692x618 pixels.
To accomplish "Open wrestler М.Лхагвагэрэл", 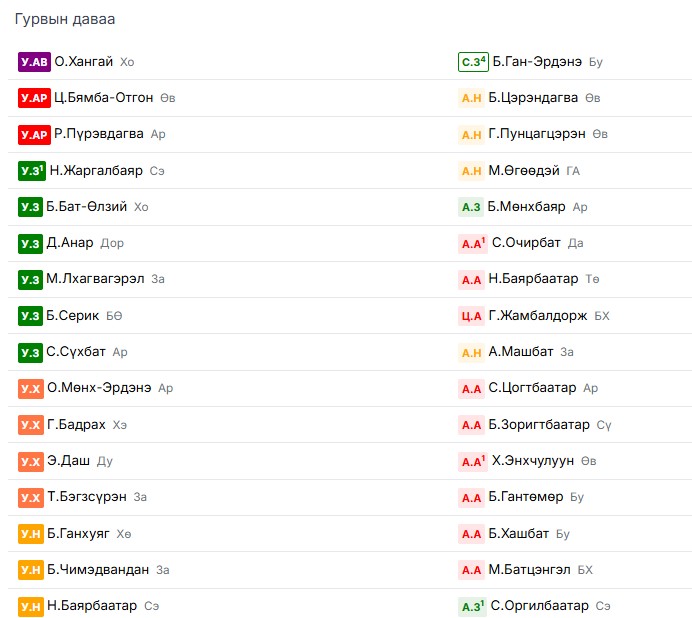I will [x=95, y=279].
